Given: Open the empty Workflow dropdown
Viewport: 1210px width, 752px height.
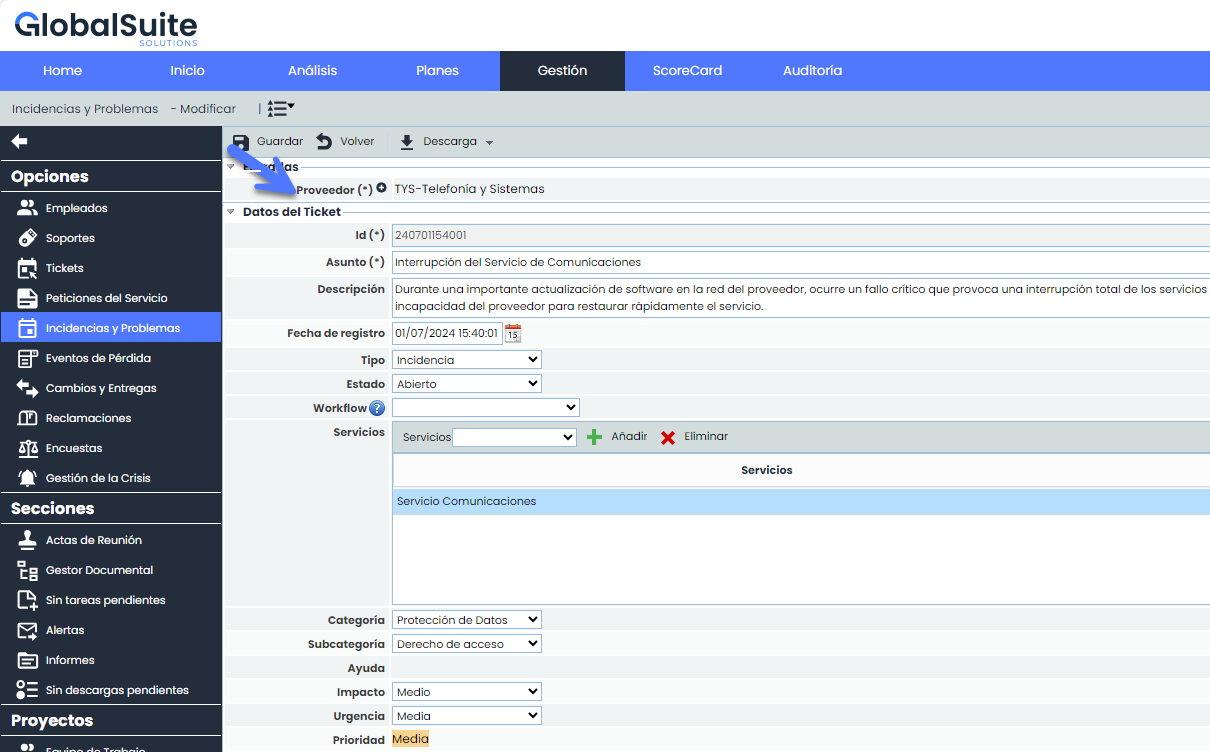Looking at the screenshot, I should (486, 407).
